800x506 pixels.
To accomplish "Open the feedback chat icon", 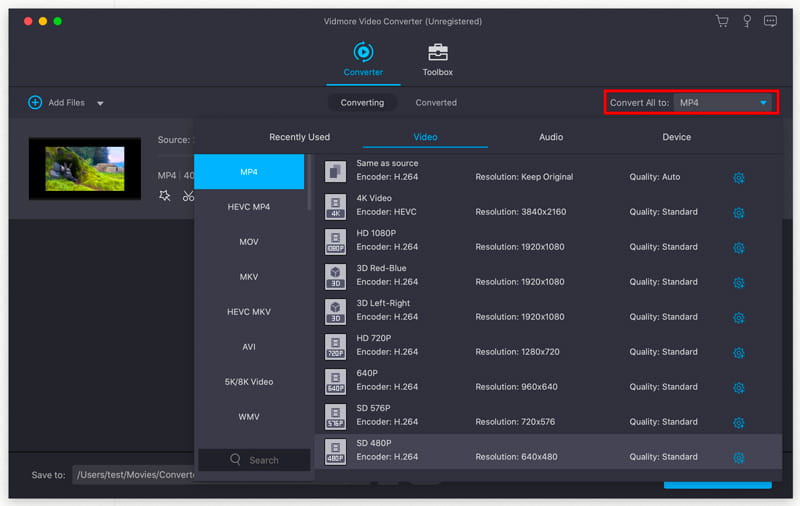I will click(770, 21).
